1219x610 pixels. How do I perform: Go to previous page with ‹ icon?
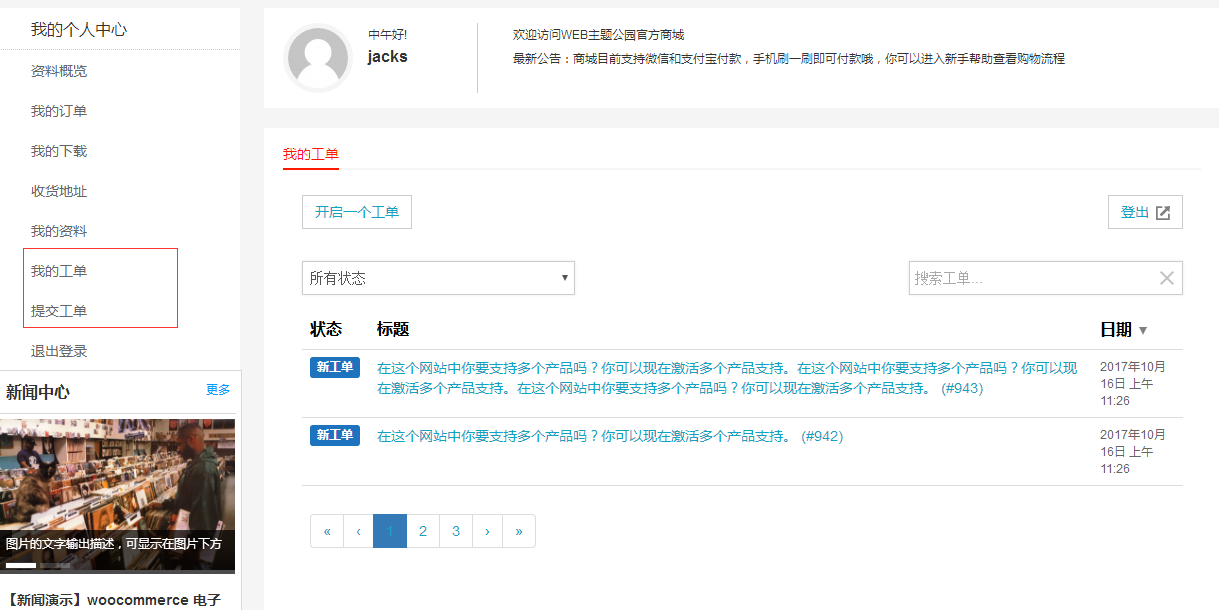358,531
